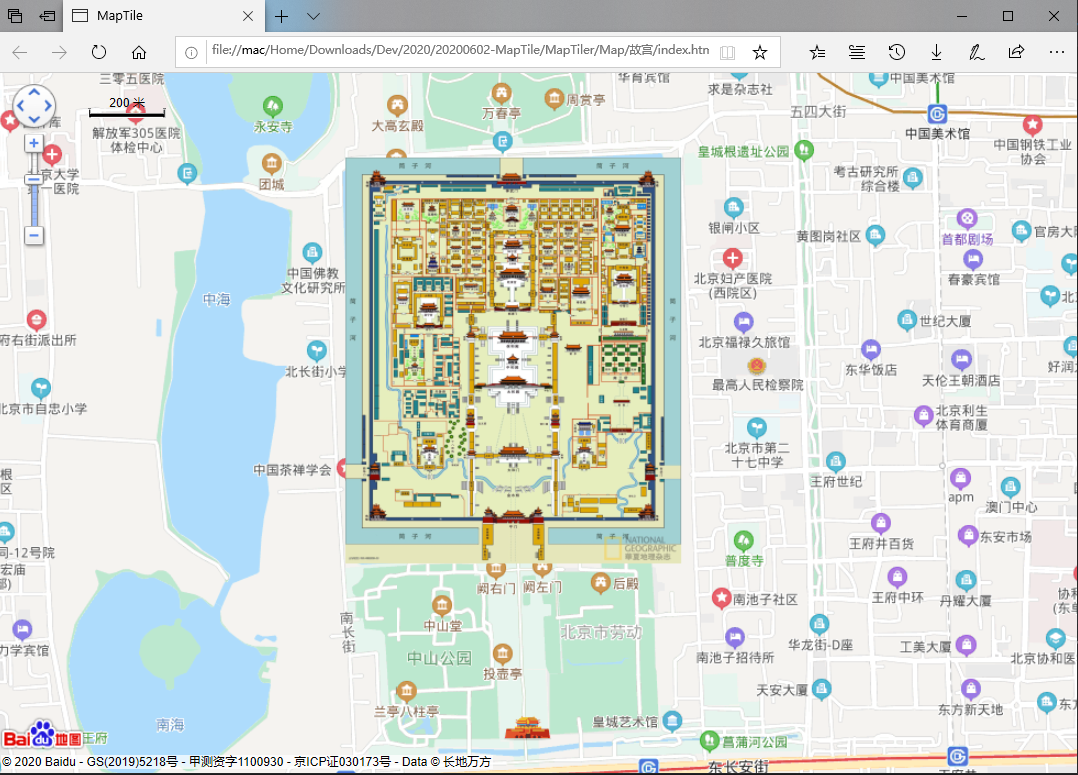The height and width of the screenshot is (775, 1078).
Task: Click the 皇城根遗址公园 park marker
Action: pos(804,150)
